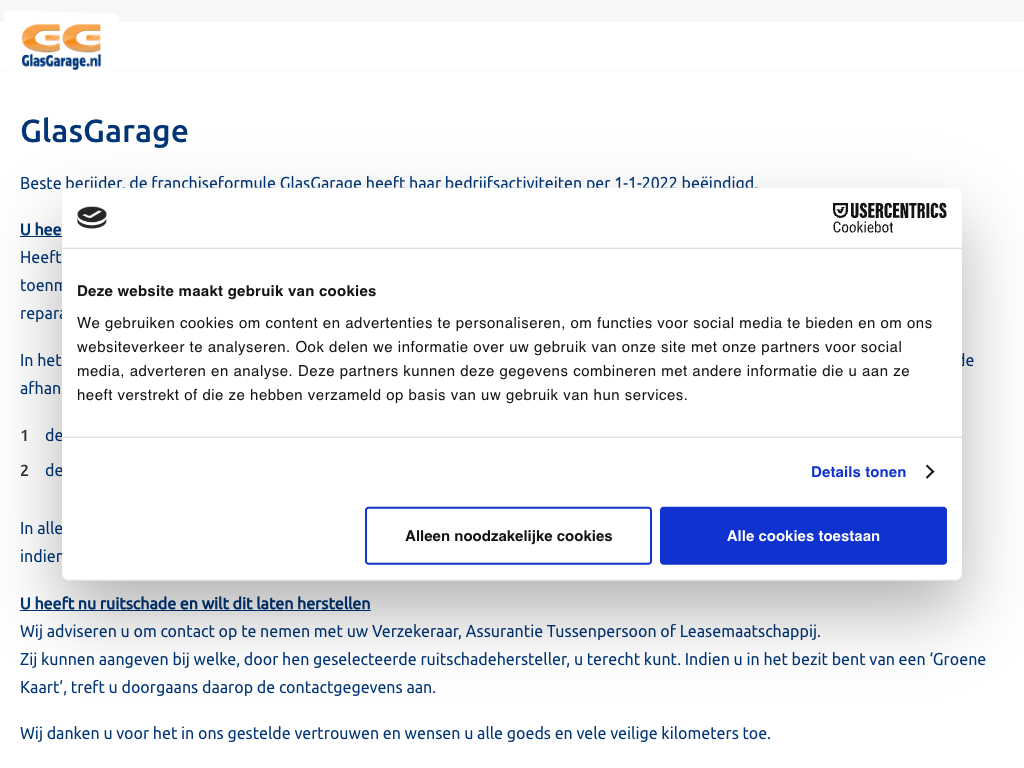1024x768 pixels.
Task: Click the GlasGarage page heading
Action: point(104,131)
